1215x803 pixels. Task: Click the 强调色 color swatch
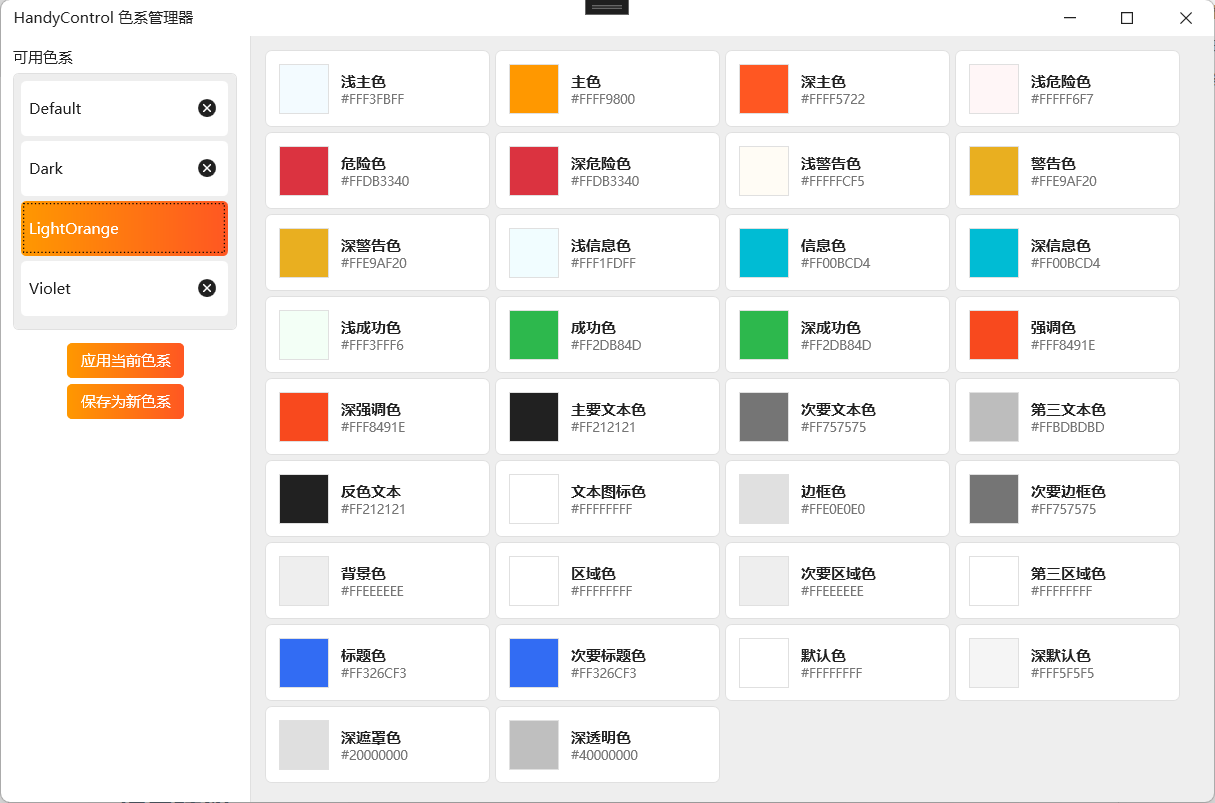click(993, 334)
